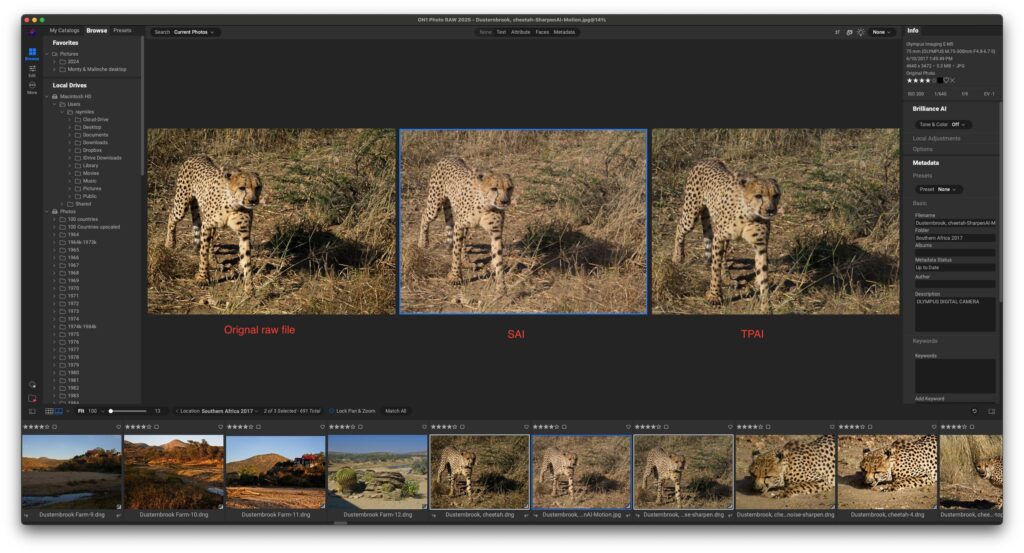The width and height of the screenshot is (1024, 553).
Task: Switch to compare view icon
Action: pos(59,411)
